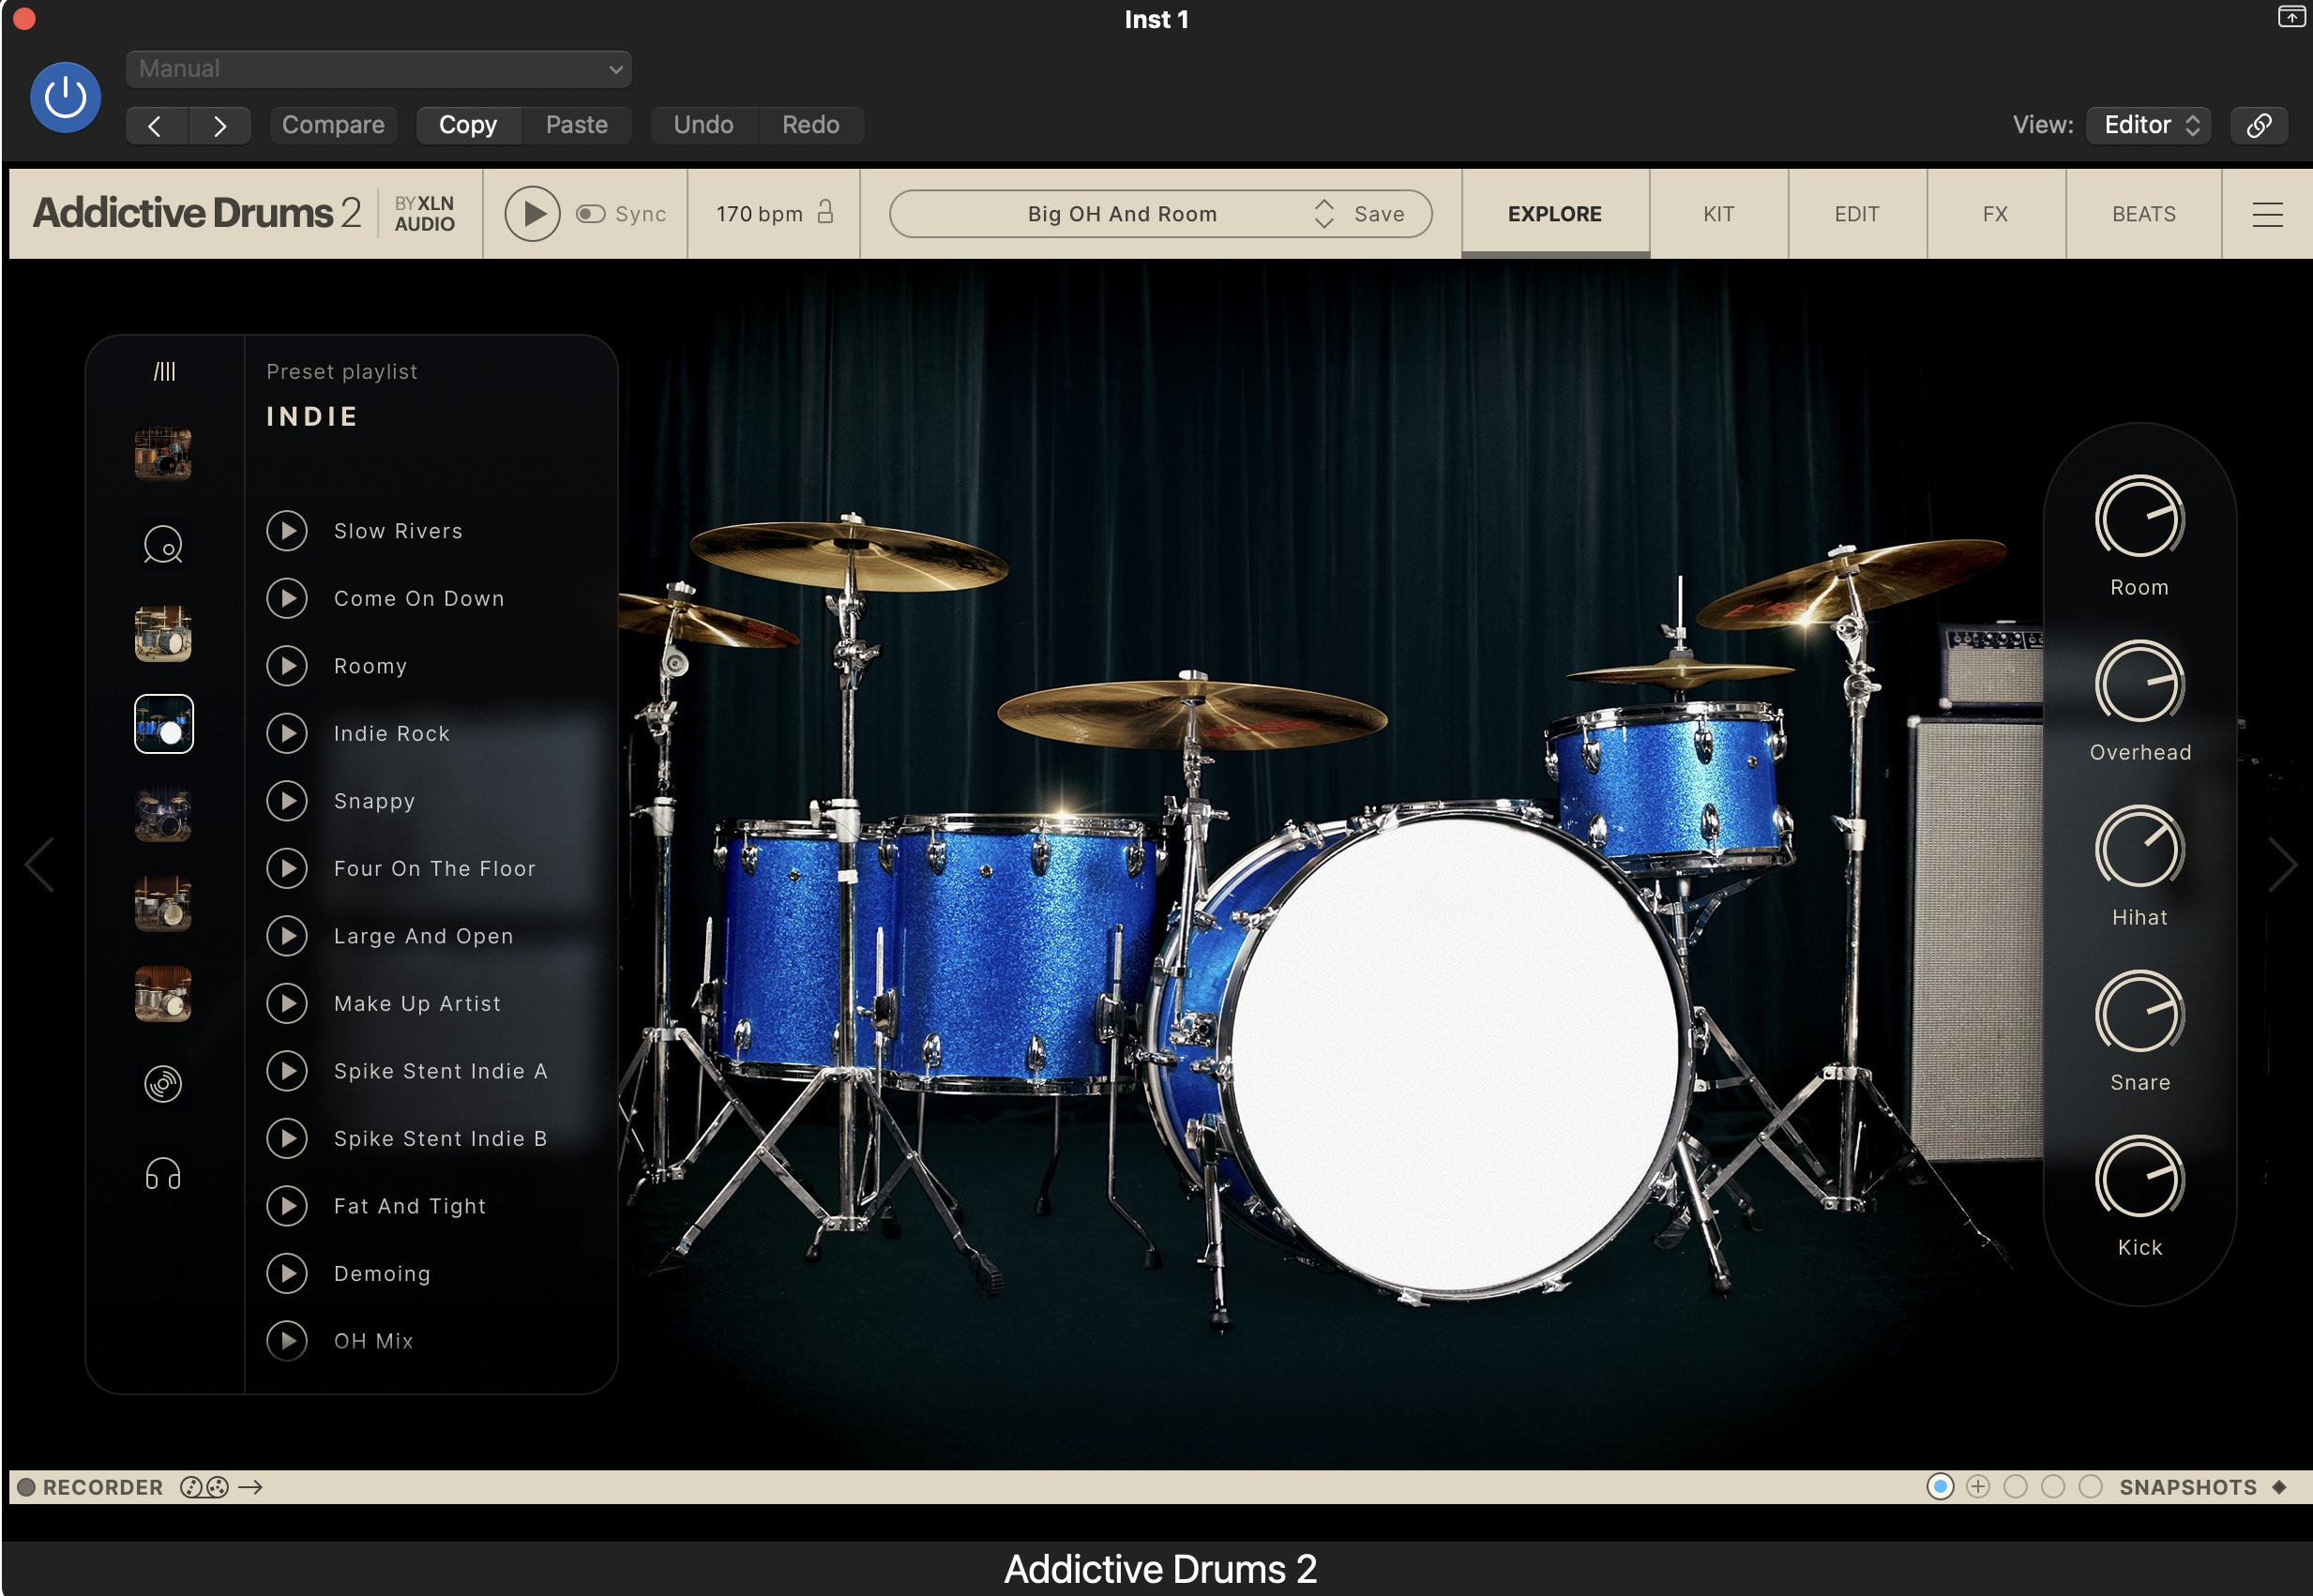Screen dimensions: 2313x1596
Task: Click the tempo lock icon
Action: pyautogui.click(x=825, y=212)
